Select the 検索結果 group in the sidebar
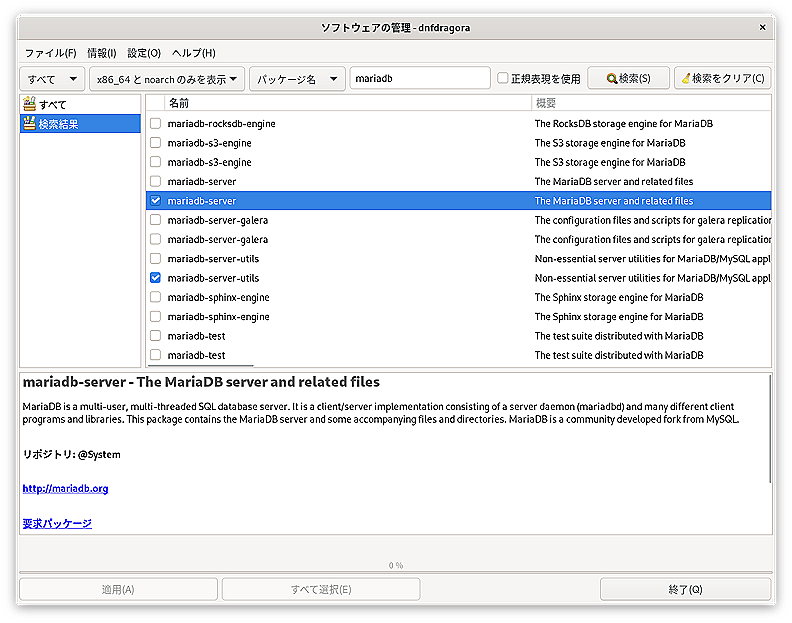 click(80, 124)
